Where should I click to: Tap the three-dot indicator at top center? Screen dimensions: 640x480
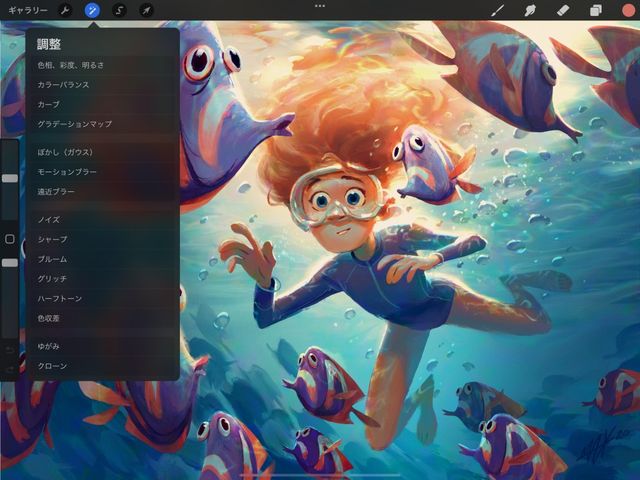320,6
